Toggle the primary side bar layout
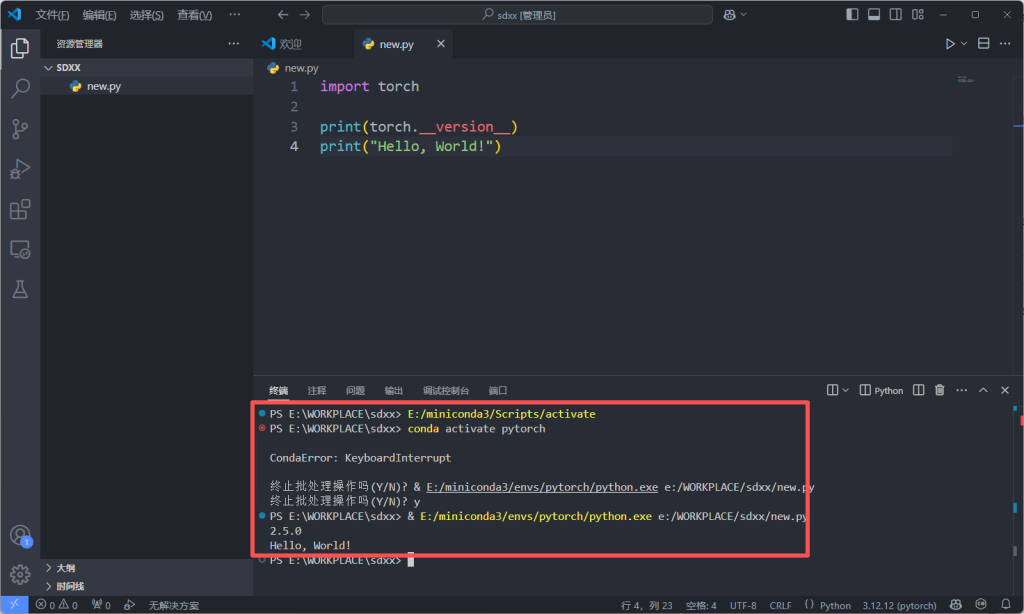 coord(852,15)
